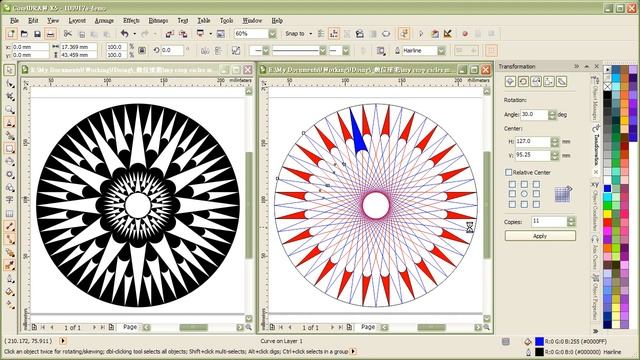Click the Print icon in the toolbar
The image size is (640, 360).
[x=50, y=34]
